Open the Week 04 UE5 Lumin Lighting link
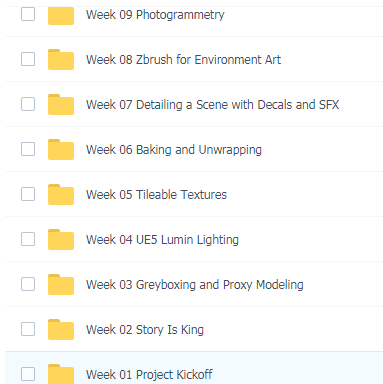383x384 pixels. (x=162, y=240)
